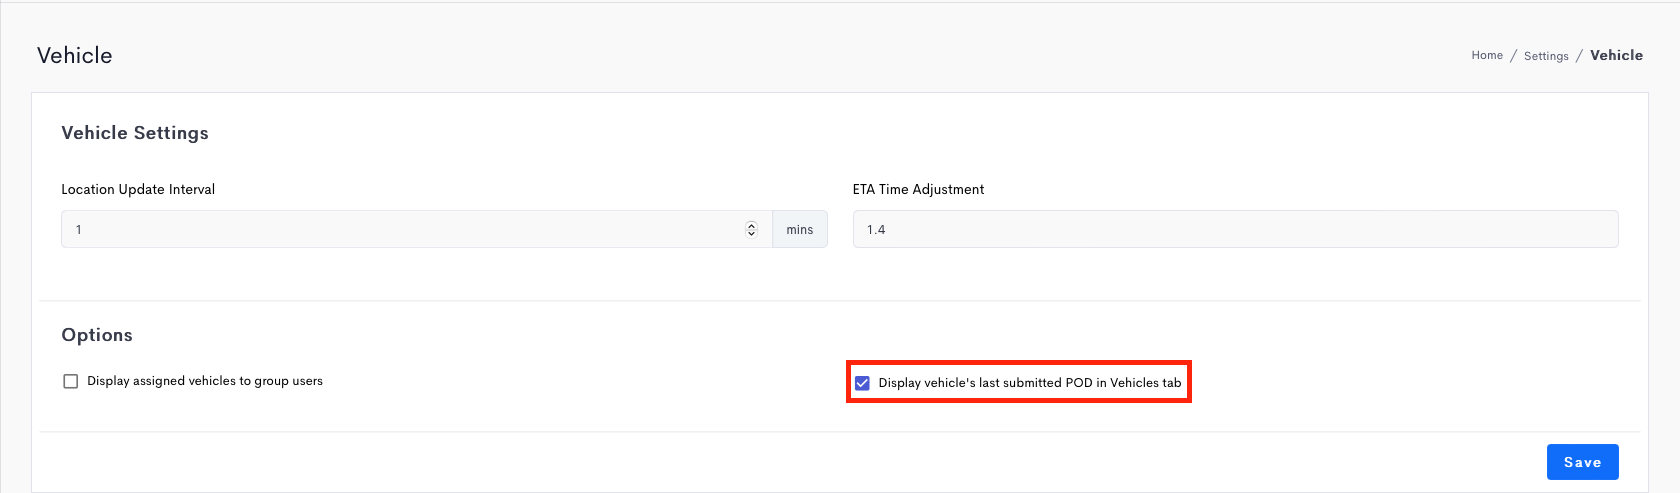Viewport: 1680px width, 493px height.
Task: Click the ETA Time Adjustment label
Action: point(918,189)
